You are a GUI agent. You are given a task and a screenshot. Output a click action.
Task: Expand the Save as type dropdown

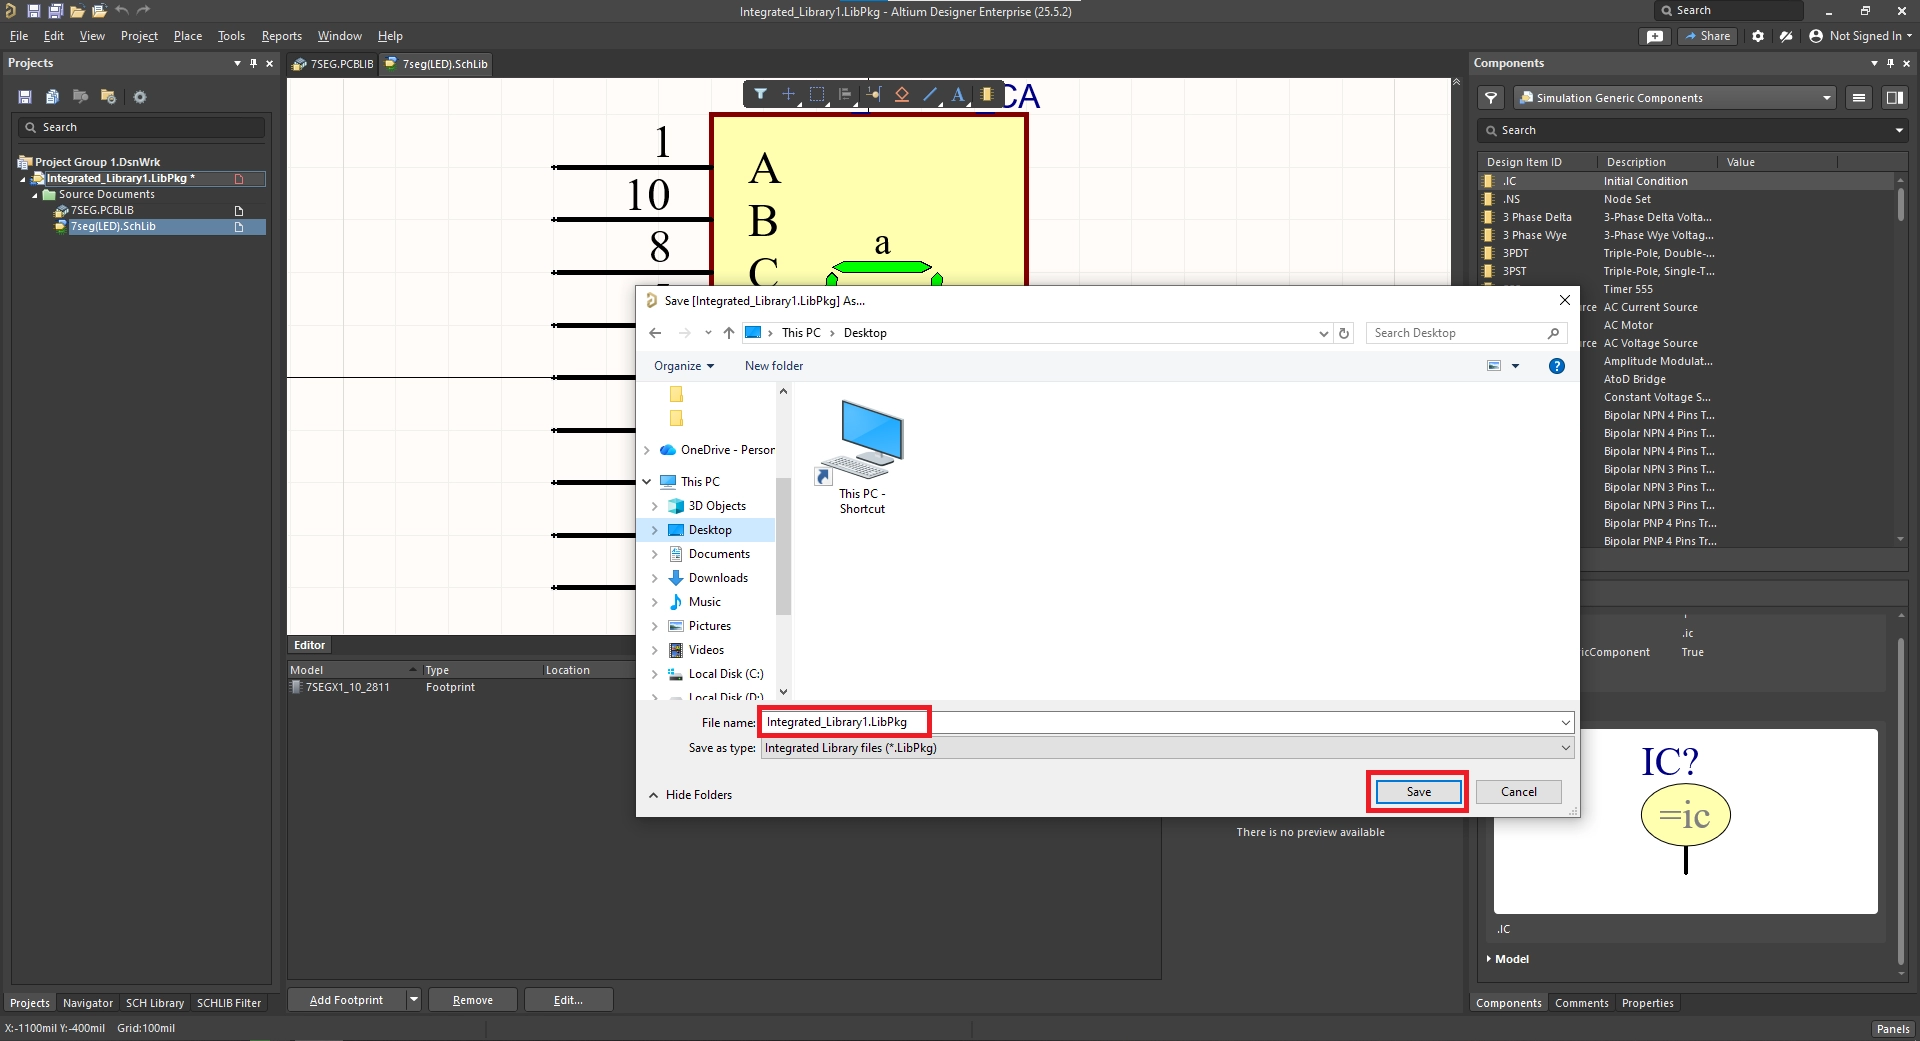point(1565,748)
